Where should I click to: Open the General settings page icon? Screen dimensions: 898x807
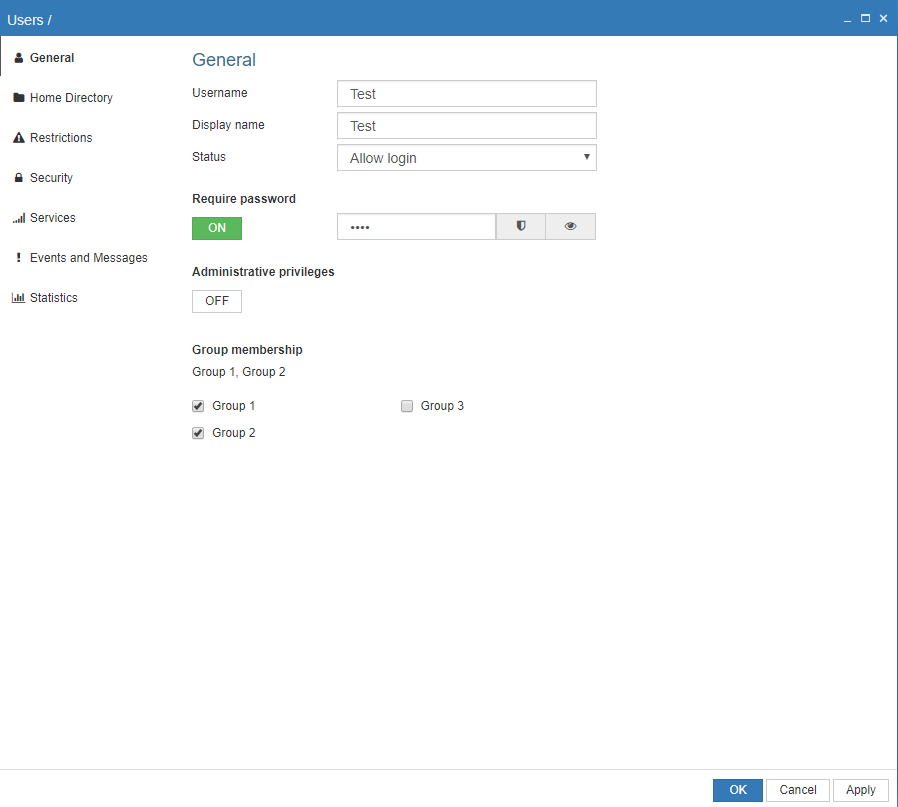pos(18,58)
